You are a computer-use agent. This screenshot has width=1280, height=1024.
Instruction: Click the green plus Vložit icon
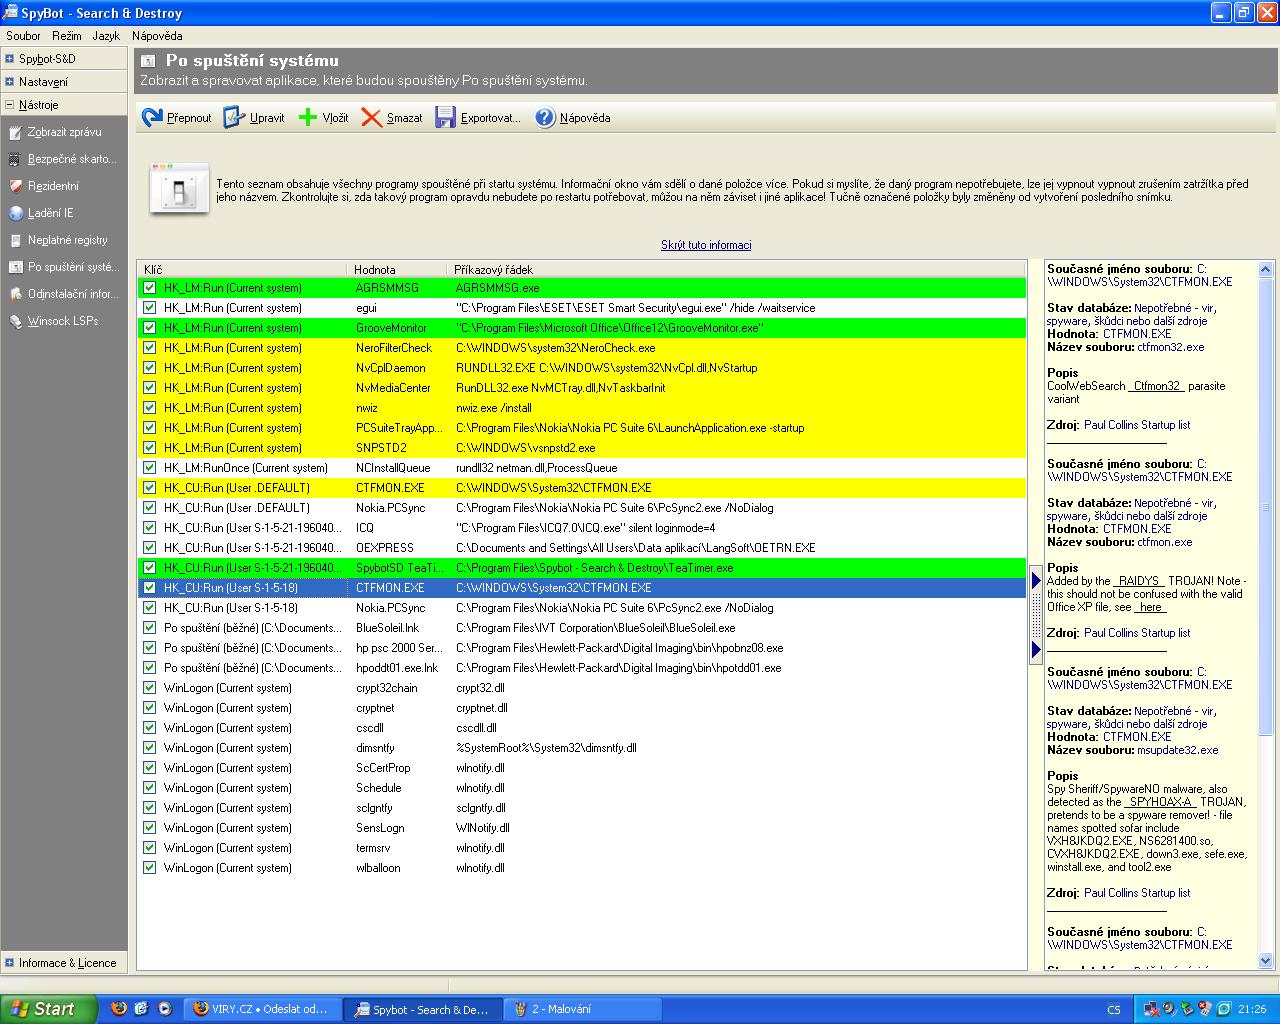[x=308, y=118]
